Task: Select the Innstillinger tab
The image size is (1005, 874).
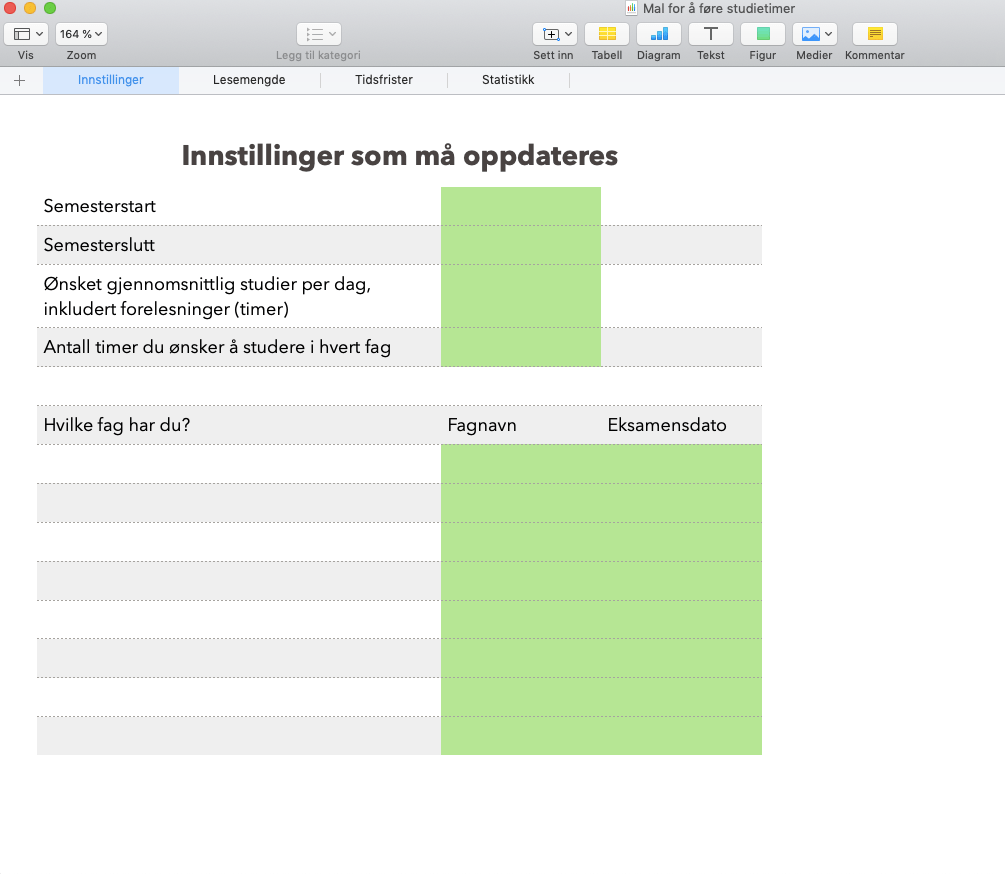Action: [111, 80]
